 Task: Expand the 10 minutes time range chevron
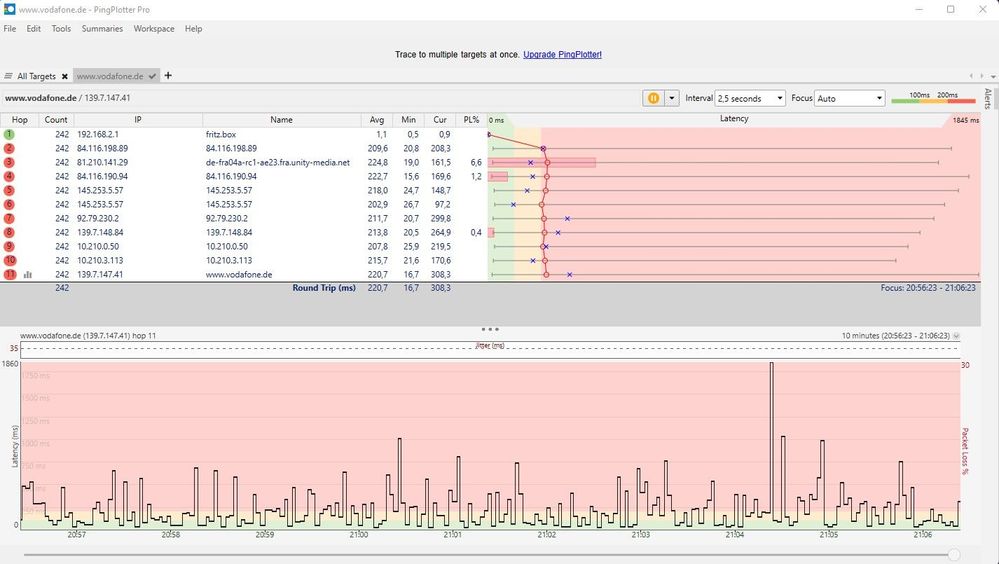[x=956, y=336]
